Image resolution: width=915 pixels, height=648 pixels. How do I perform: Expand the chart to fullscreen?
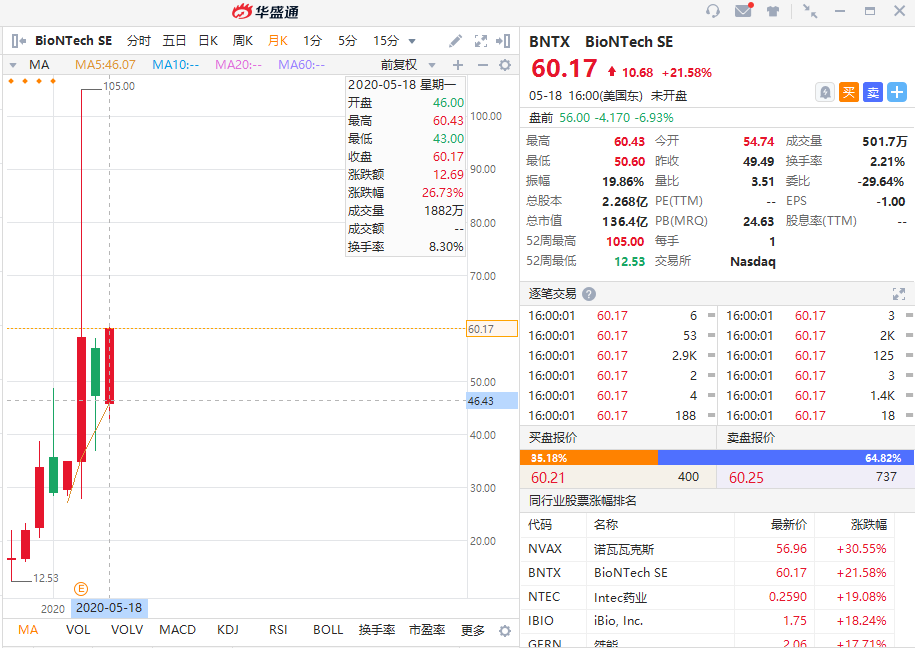point(480,41)
